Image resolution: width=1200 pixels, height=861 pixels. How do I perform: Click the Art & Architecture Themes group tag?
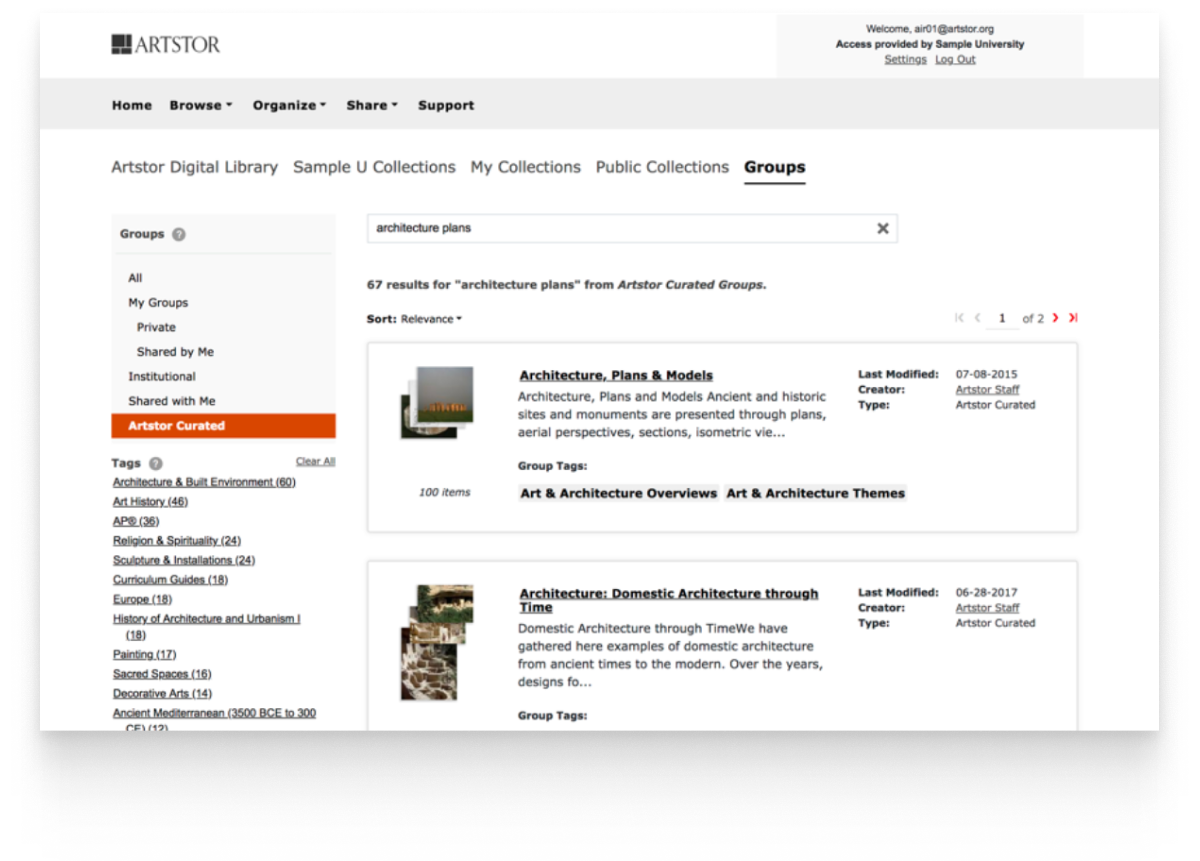pyautogui.click(x=815, y=493)
